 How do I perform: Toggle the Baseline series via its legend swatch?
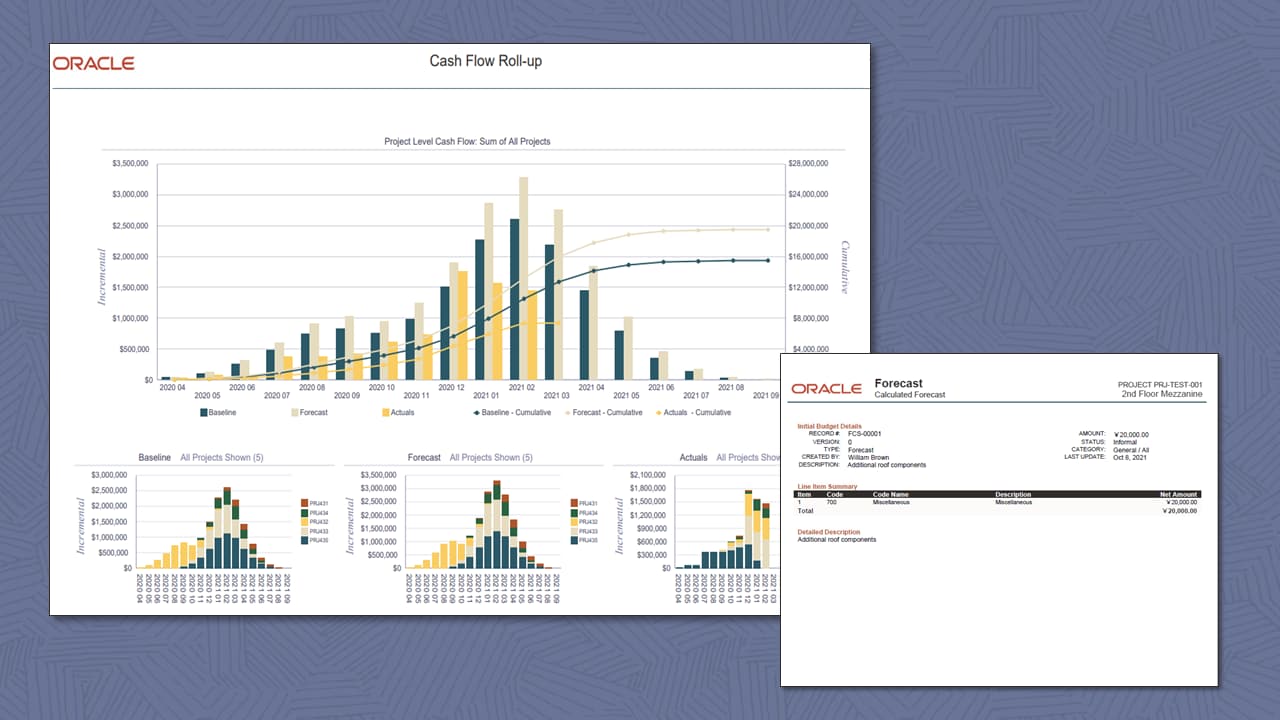coord(206,412)
